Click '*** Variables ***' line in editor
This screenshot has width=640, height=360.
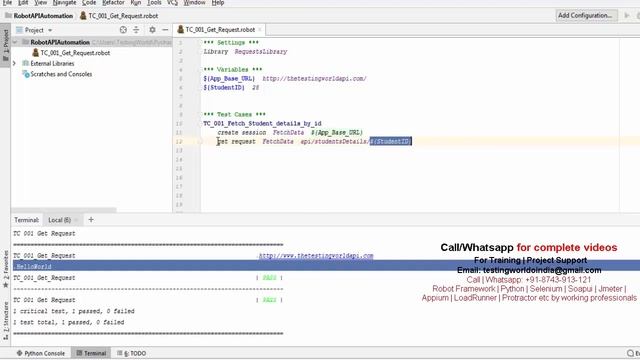[233, 69]
